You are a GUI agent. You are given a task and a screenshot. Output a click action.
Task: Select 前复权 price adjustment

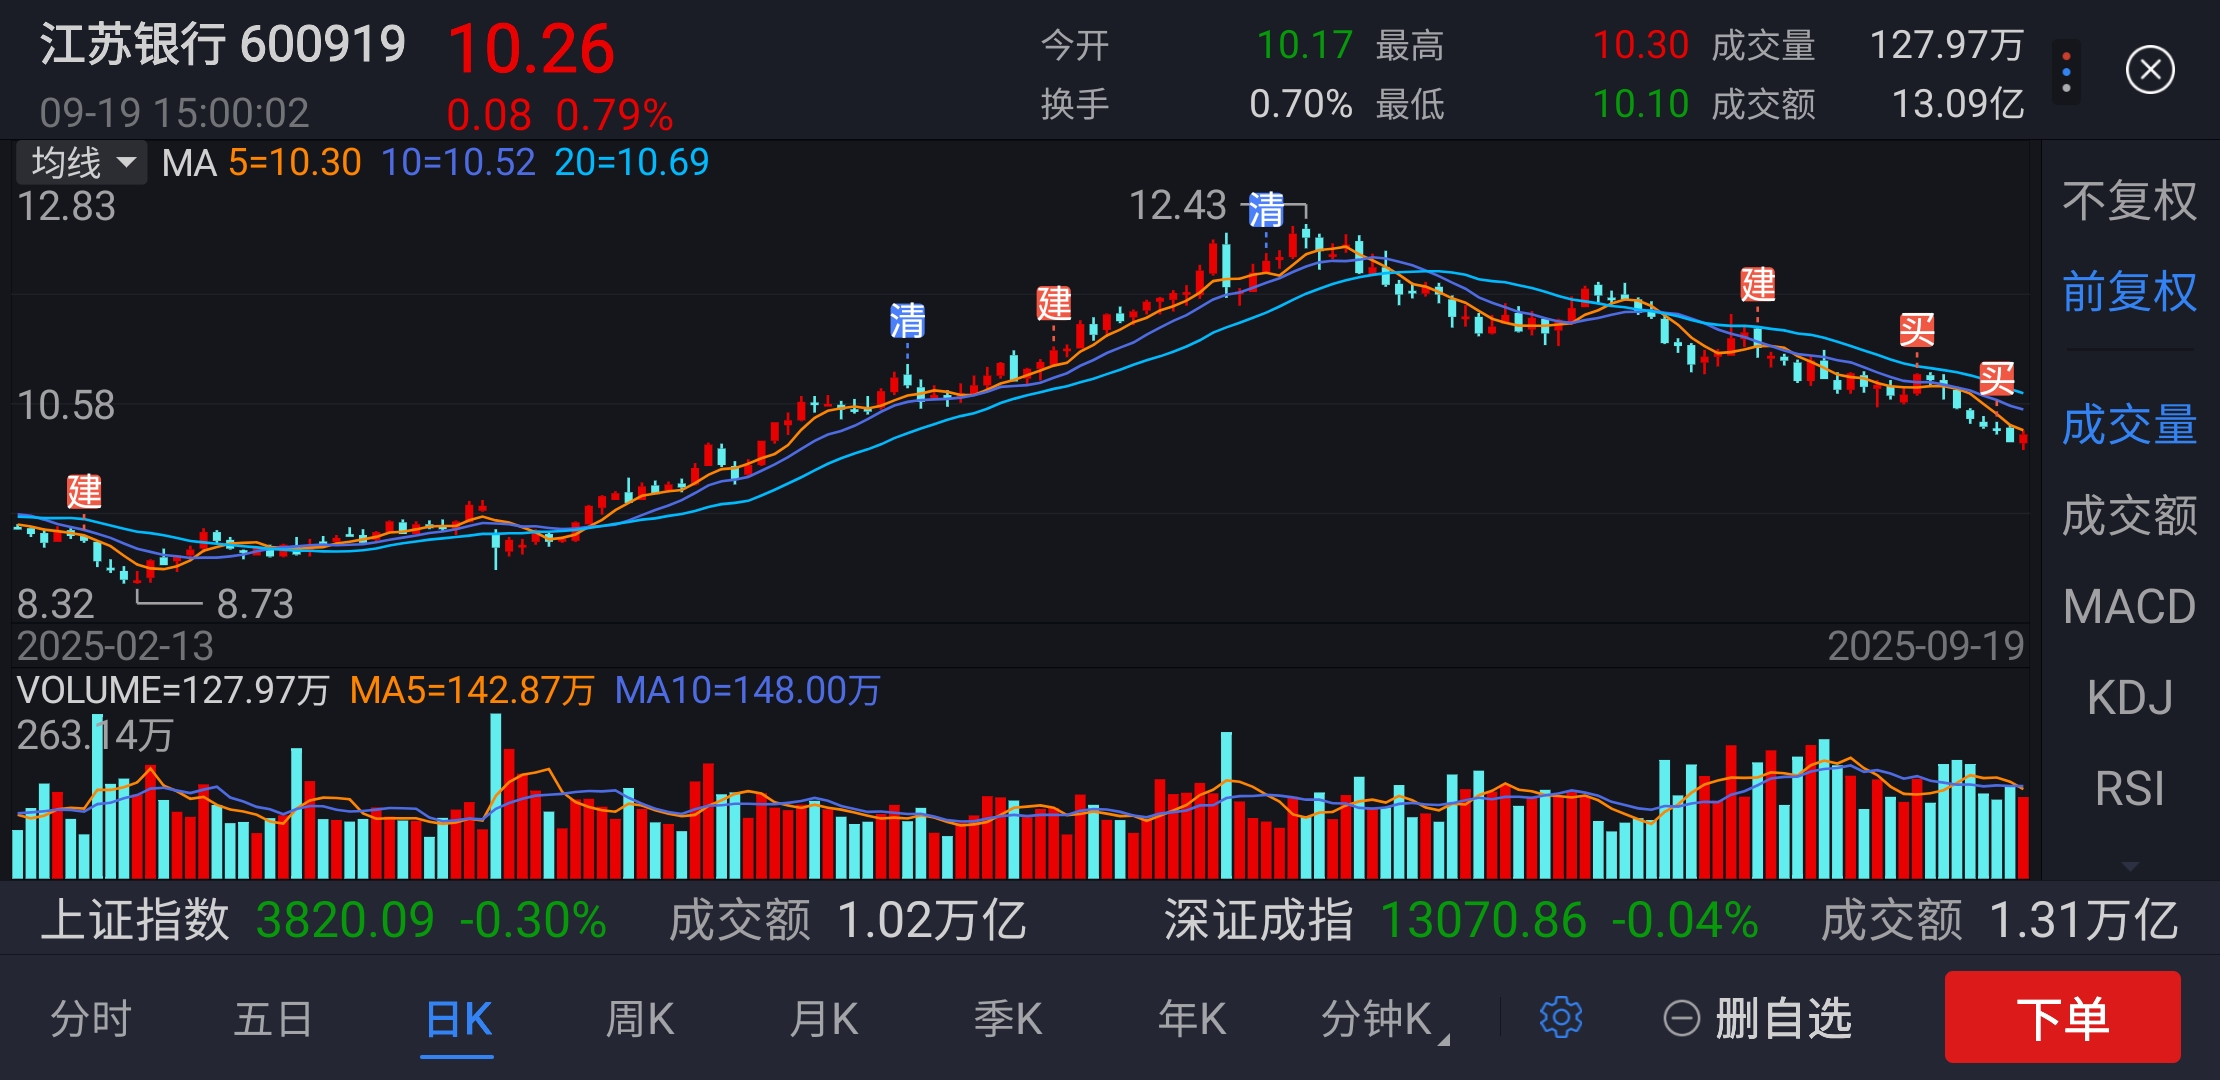coord(2129,292)
